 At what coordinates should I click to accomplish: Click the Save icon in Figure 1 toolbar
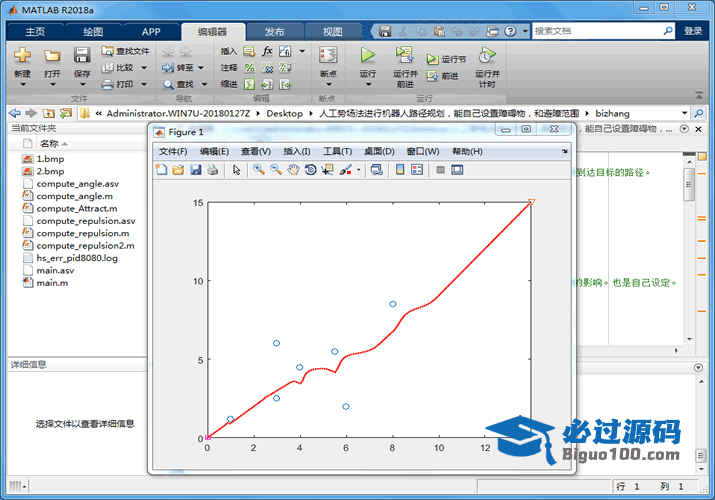pyautogui.click(x=196, y=170)
